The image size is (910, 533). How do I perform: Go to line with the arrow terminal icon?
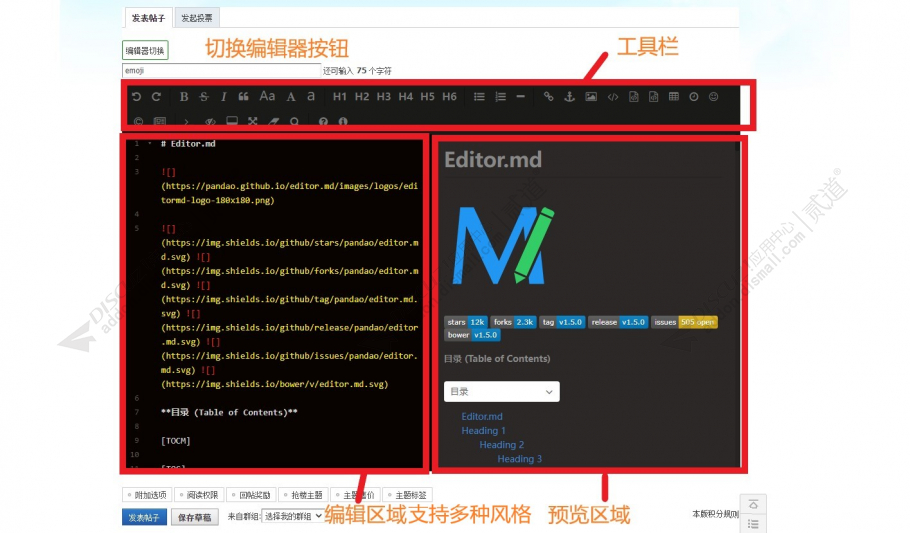click(x=186, y=121)
